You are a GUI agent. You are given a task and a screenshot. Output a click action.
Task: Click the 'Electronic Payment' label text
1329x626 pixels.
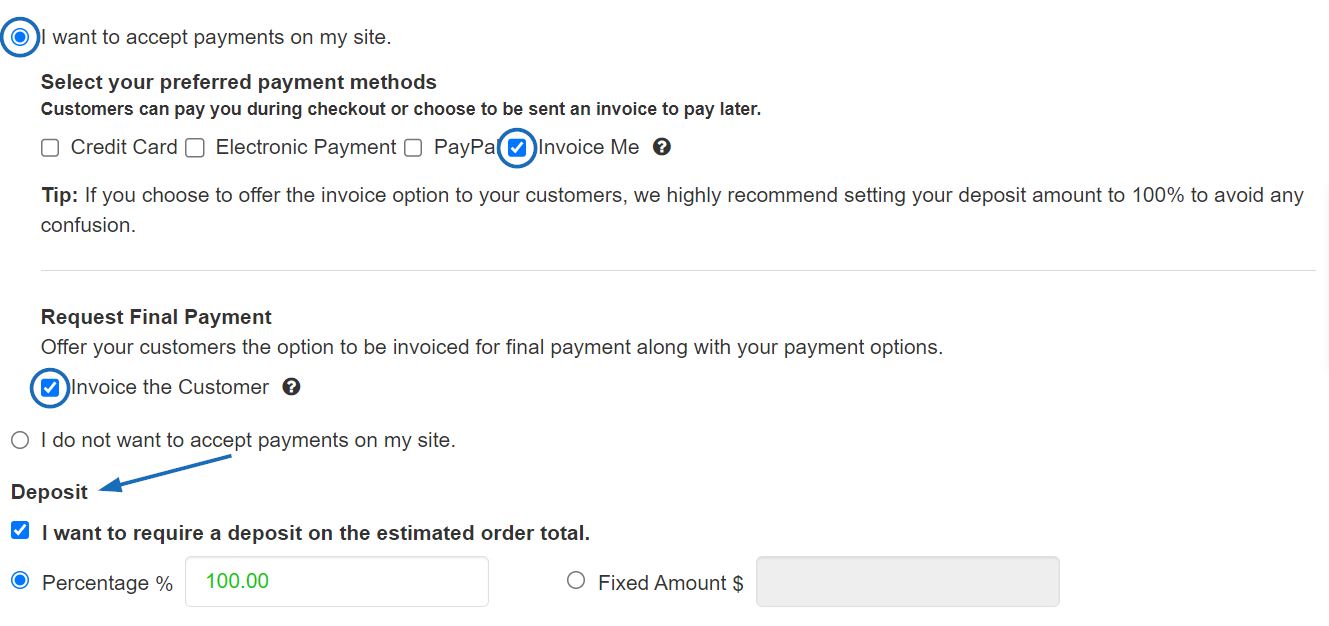click(306, 147)
